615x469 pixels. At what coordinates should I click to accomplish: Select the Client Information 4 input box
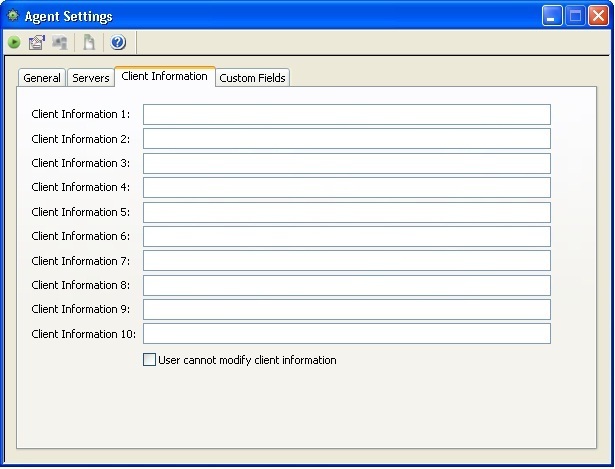tap(347, 187)
